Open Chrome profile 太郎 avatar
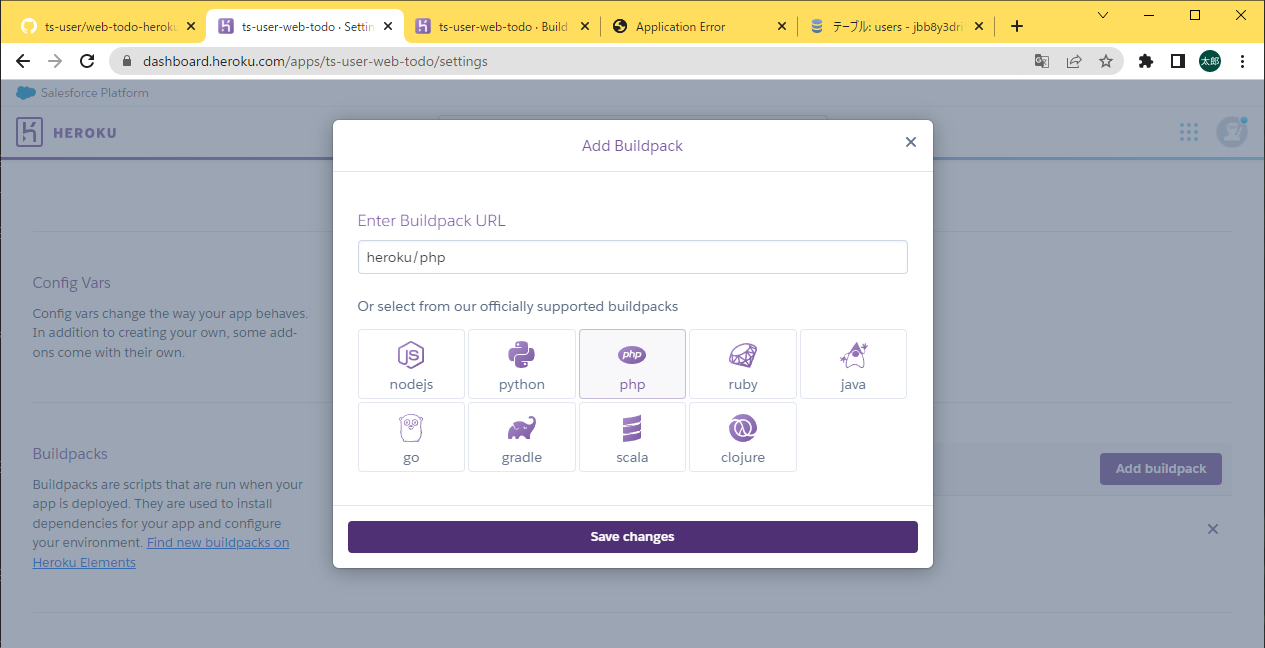 1210,61
